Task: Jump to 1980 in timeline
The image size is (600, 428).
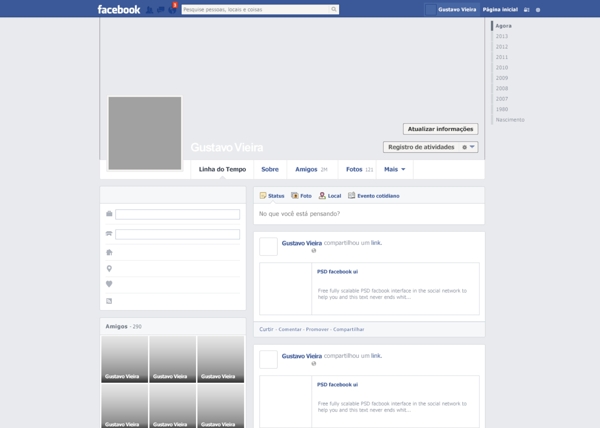Action: (502, 109)
